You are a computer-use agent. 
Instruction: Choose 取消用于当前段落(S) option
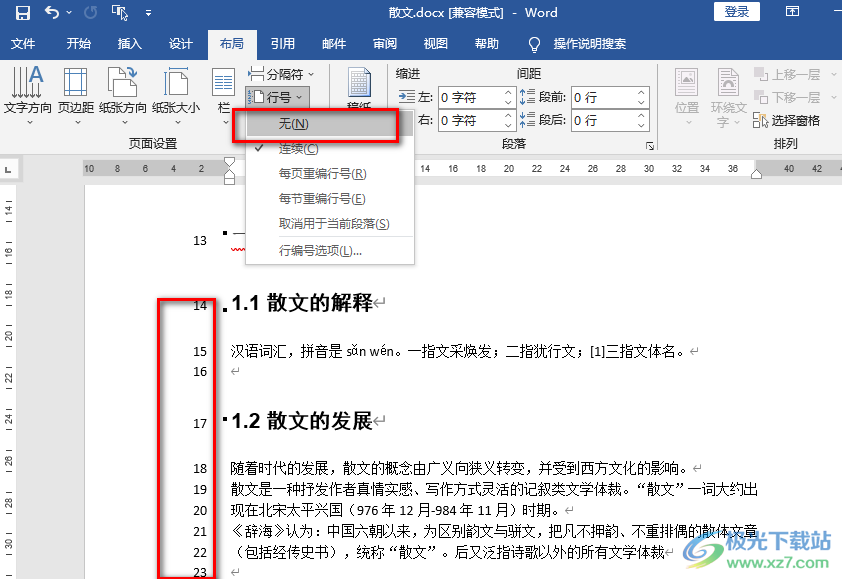tap(329, 223)
